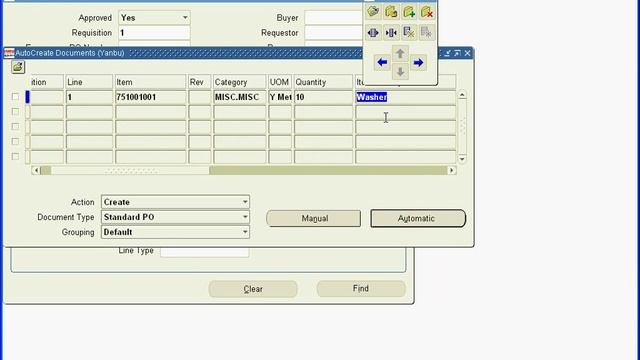Click the greyed Hide Field icon in the palette
The width and height of the screenshot is (640, 360).
426,33
